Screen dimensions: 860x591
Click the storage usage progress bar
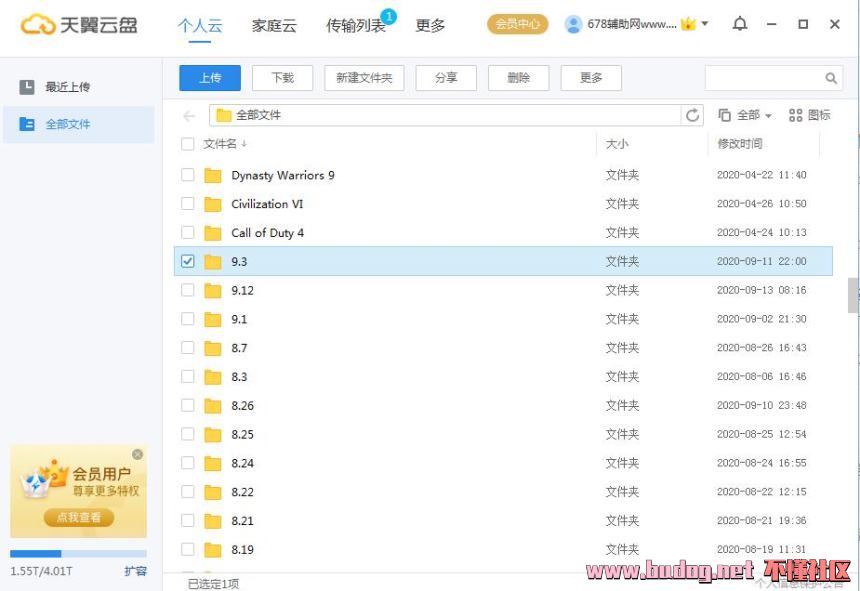coord(78,553)
